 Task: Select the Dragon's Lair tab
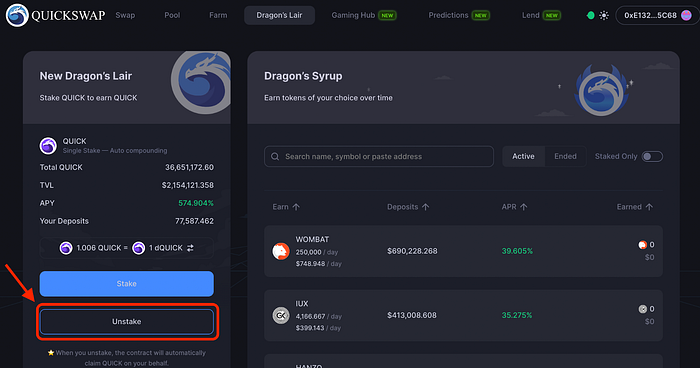(x=279, y=15)
